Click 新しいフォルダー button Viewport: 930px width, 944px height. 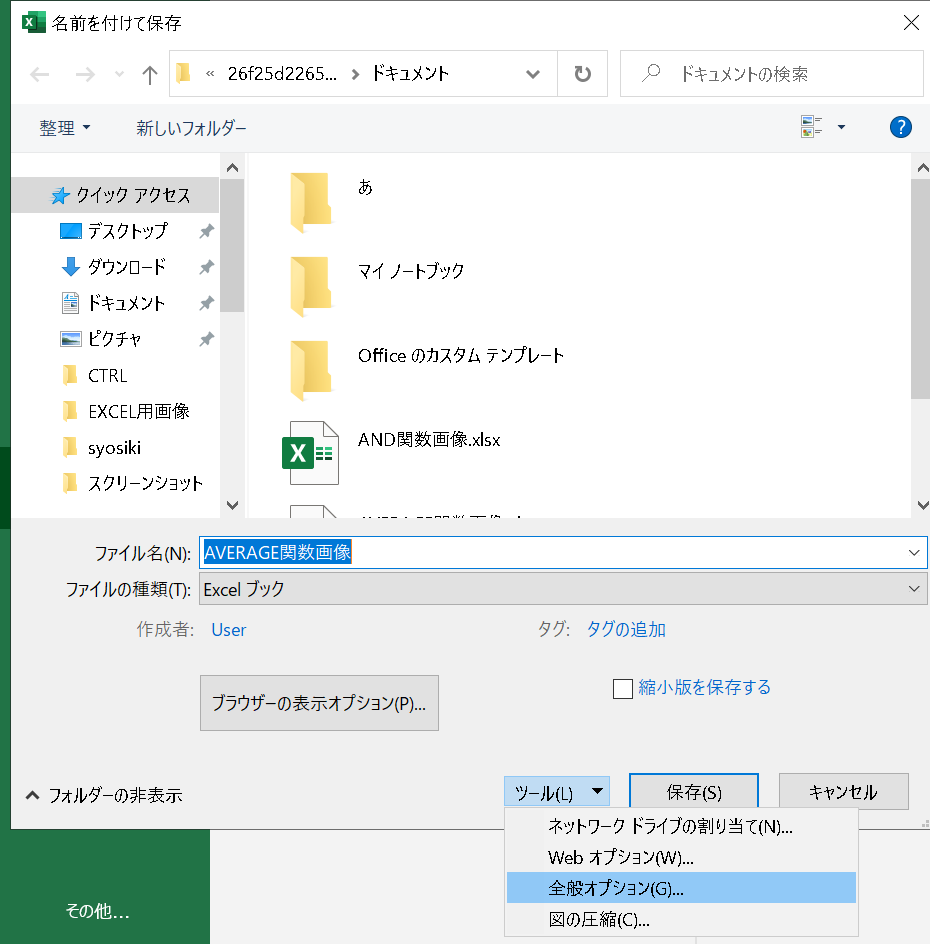191,128
